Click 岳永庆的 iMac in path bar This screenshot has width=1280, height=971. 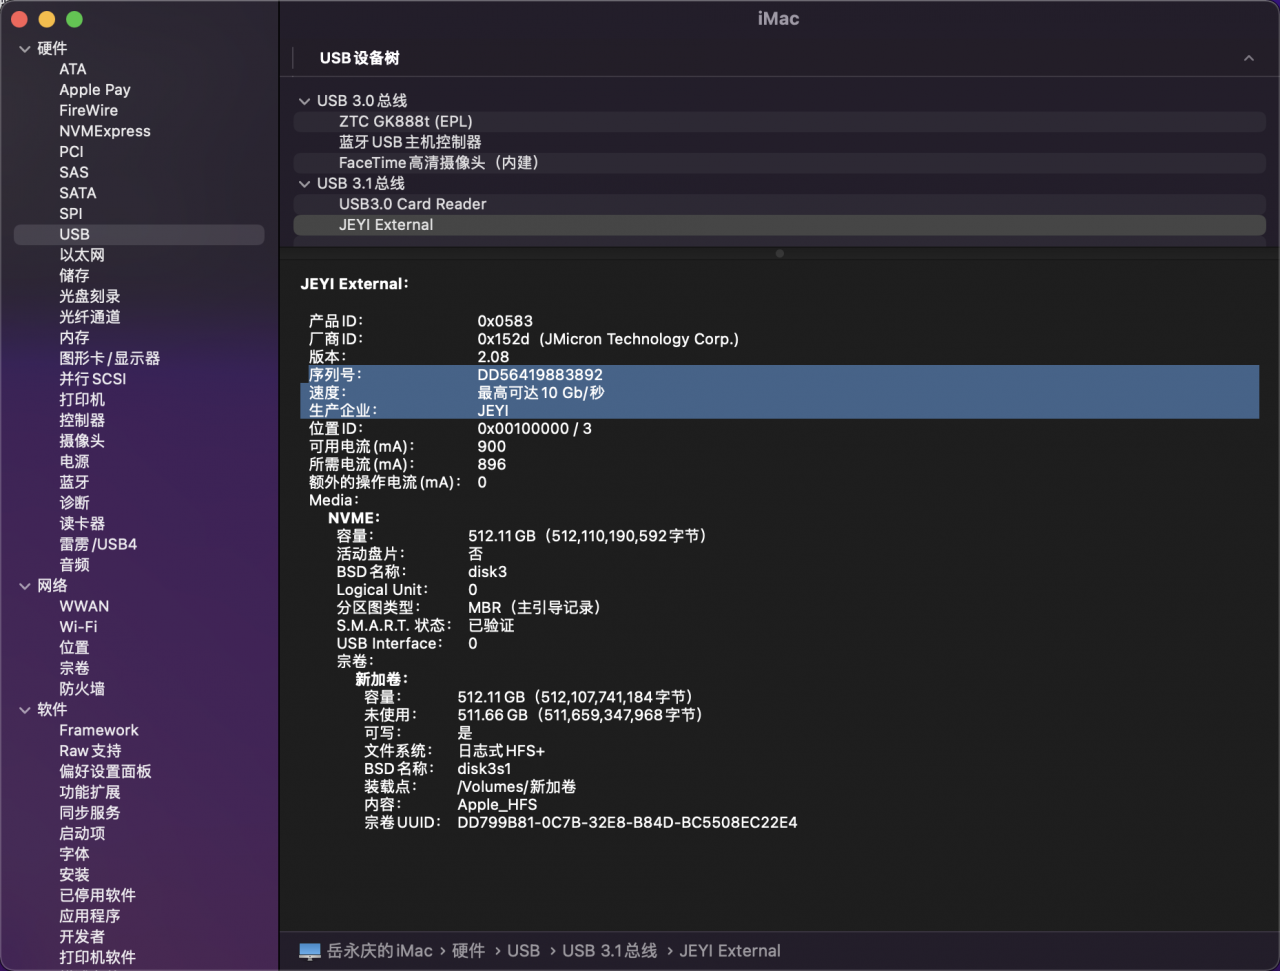click(380, 951)
